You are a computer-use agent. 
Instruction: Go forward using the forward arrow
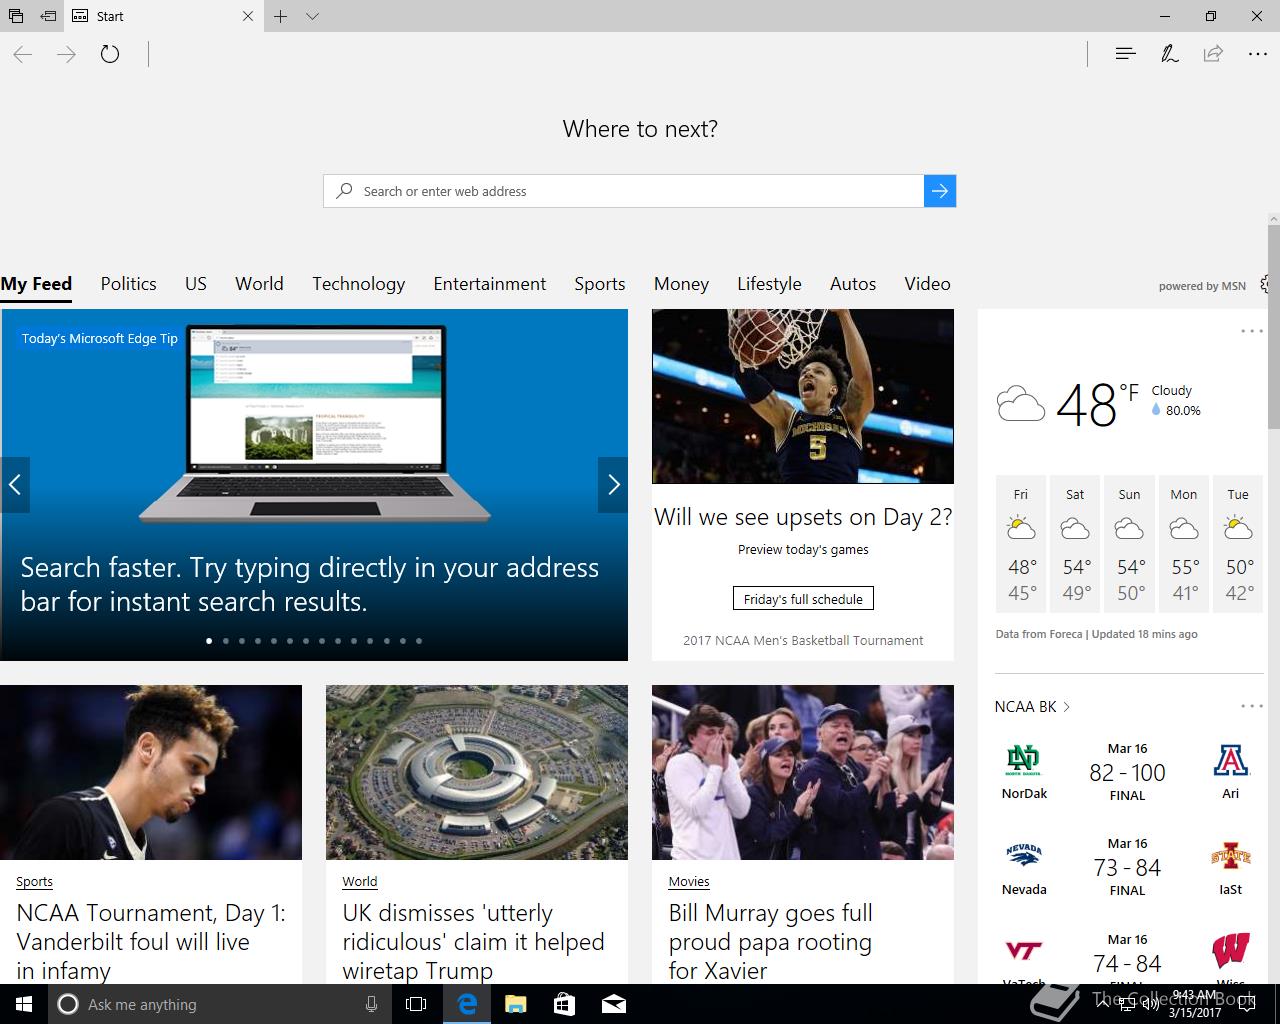click(x=66, y=54)
